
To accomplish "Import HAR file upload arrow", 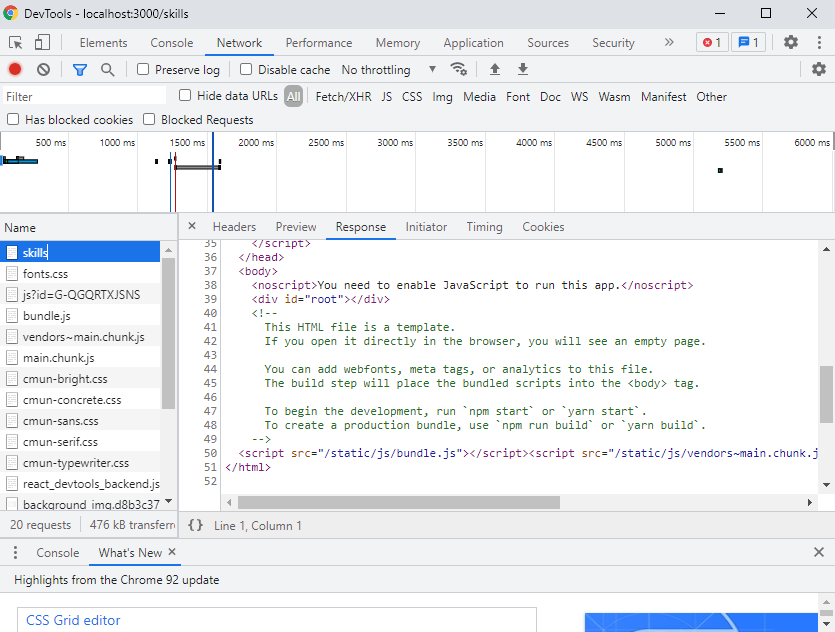I will pyautogui.click(x=495, y=69).
